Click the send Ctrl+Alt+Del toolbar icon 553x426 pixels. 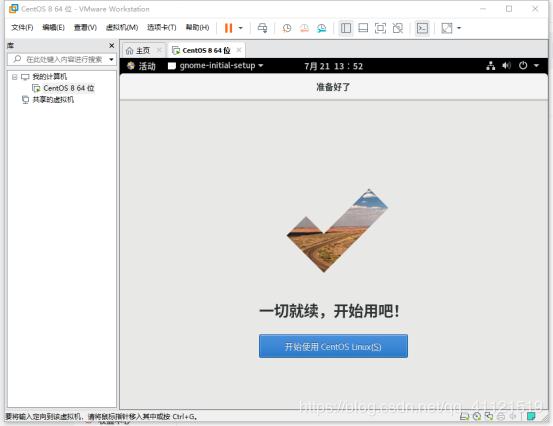click(x=262, y=28)
